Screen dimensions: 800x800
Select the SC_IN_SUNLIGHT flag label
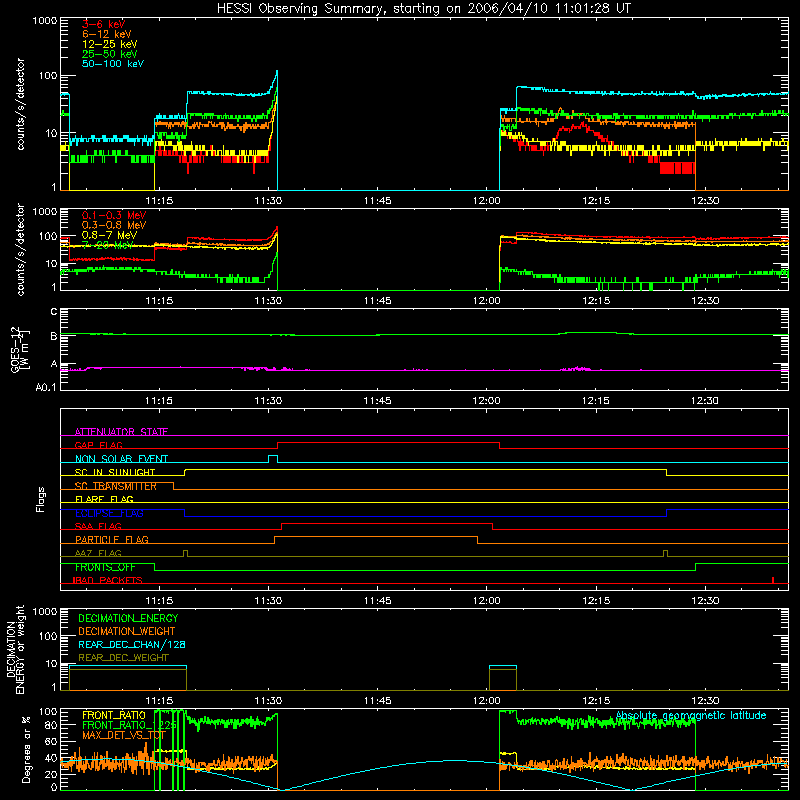(x=115, y=472)
